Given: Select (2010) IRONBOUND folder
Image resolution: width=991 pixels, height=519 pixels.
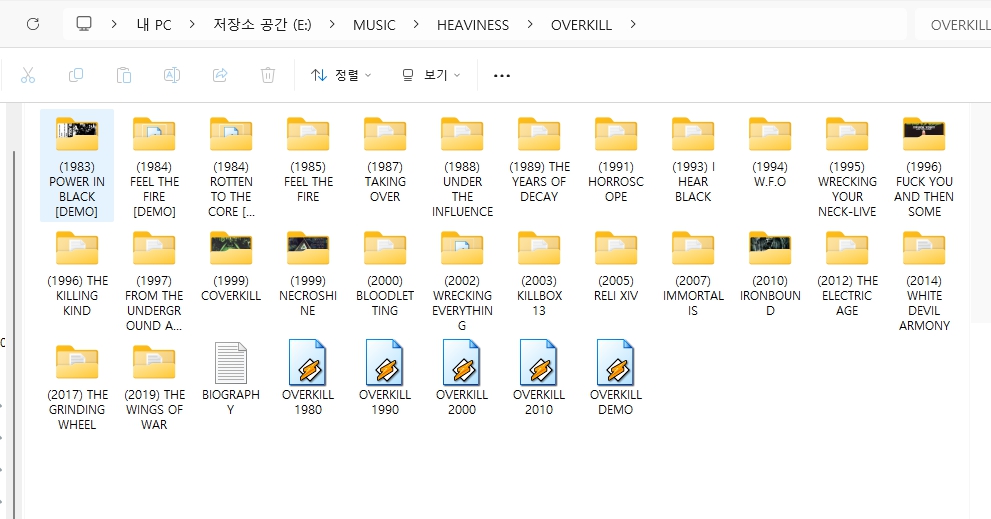Looking at the screenshot, I should 770,272.
